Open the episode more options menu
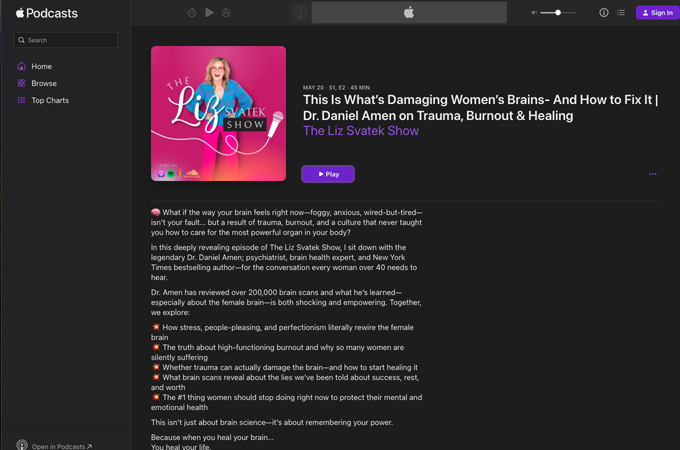The image size is (680, 450). (x=653, y=174)
